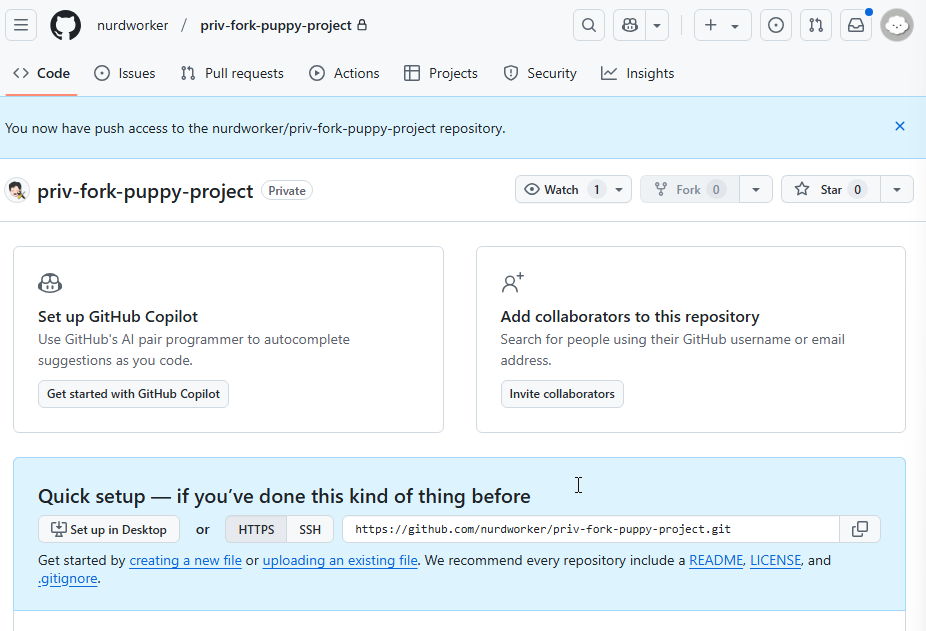The width and height of the screenshot is (926, 631).
Task: Go to GitHub homepage via Octocat logo
Action: tap(66, 25)
